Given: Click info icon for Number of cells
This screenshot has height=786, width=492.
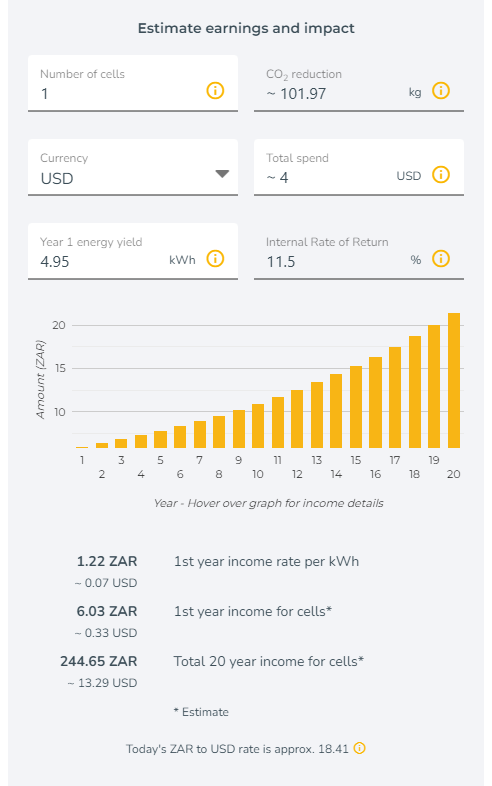Looking at the screenshot, I should [x=215, y=91].
